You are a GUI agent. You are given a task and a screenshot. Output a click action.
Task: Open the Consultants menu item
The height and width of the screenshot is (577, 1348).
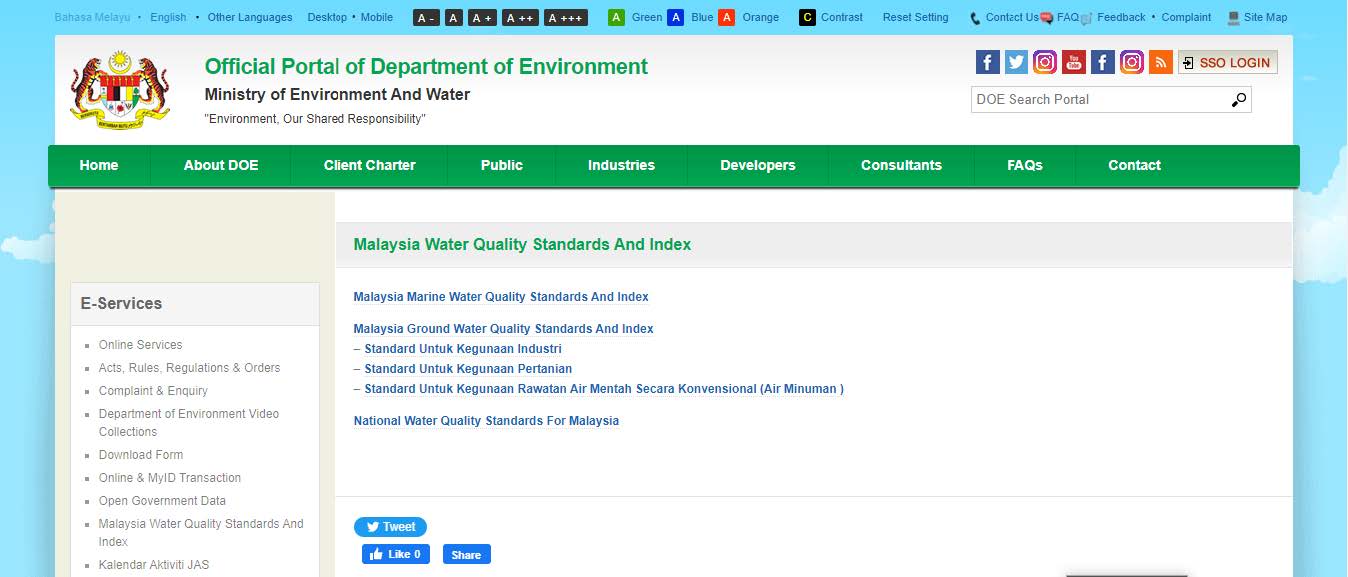tap(901, 166)
